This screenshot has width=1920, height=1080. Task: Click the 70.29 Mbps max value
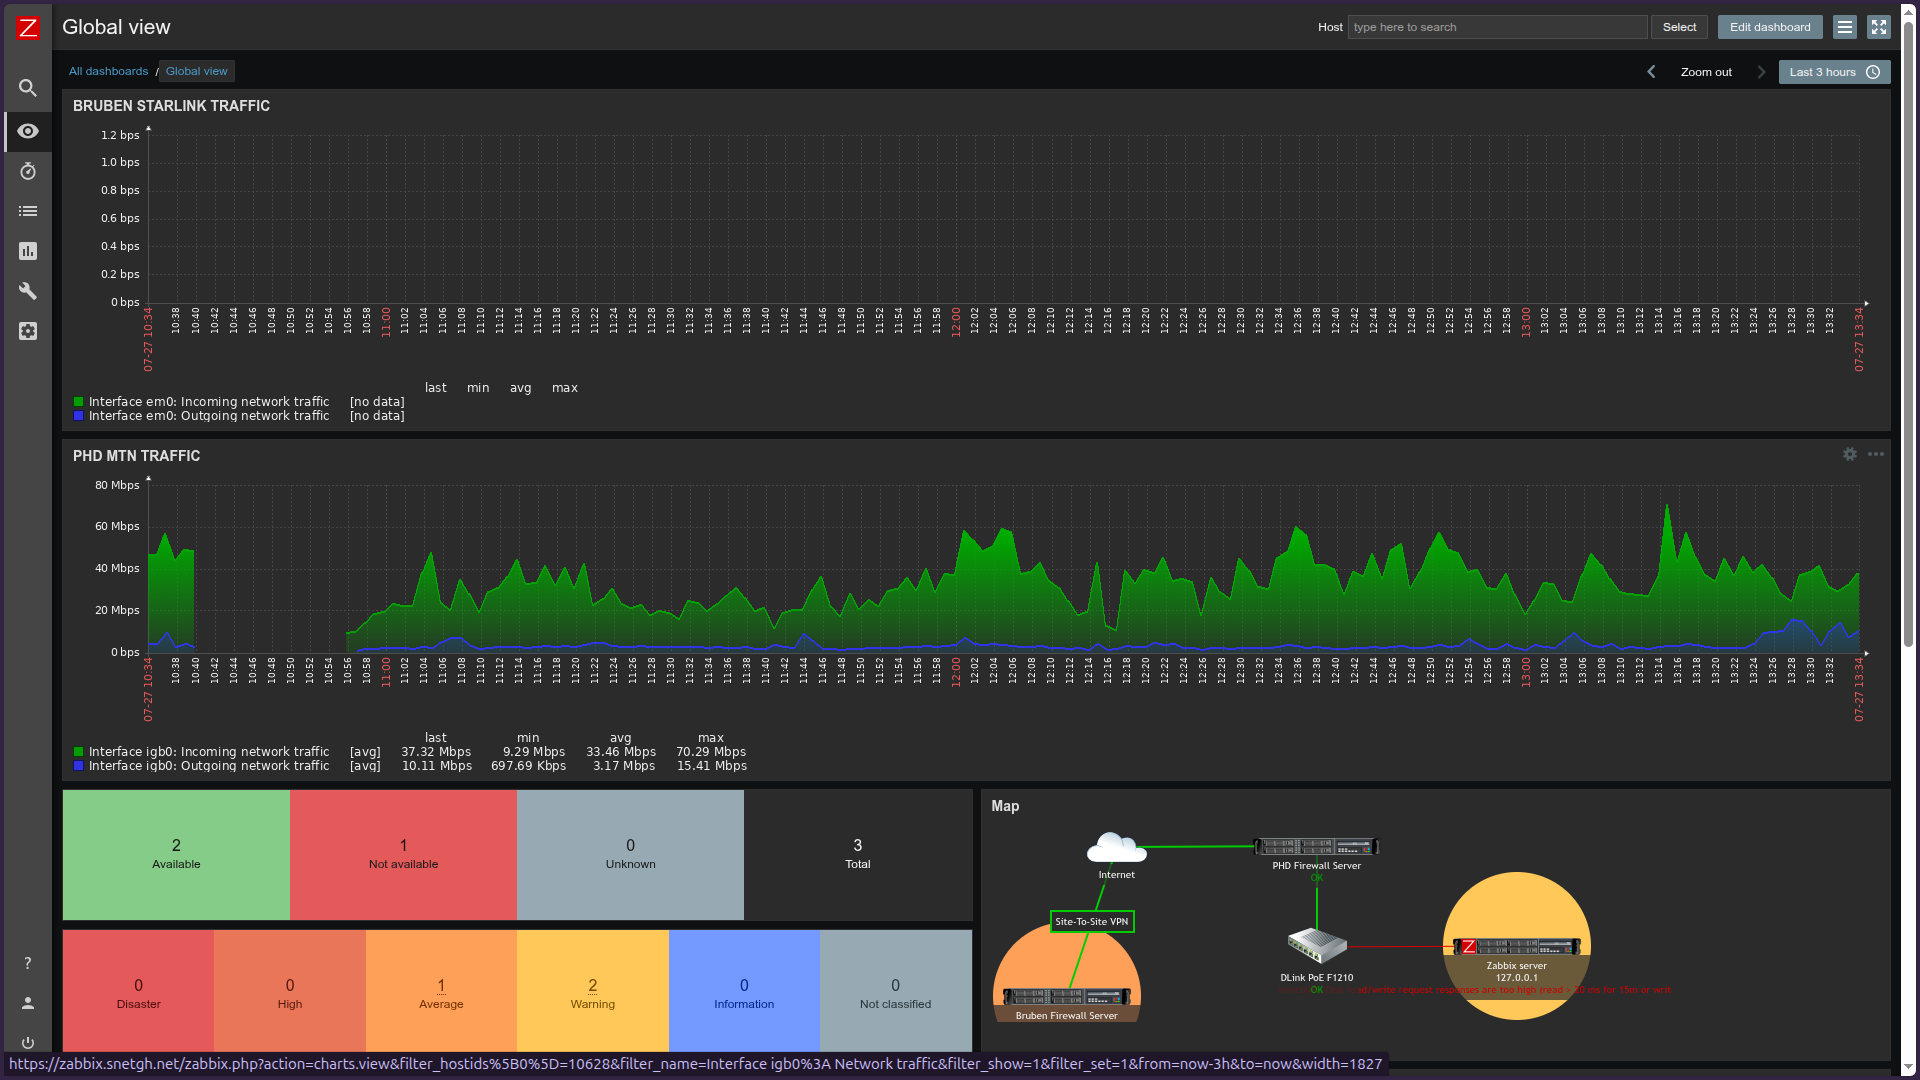pos(711,752)
